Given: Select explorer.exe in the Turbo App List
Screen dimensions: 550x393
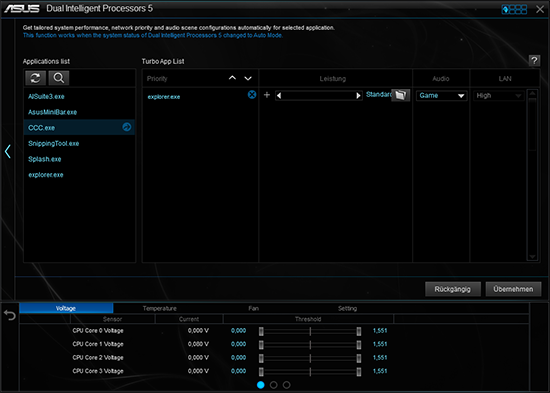Looking at the screenshot, I should [x=163, y=97].
